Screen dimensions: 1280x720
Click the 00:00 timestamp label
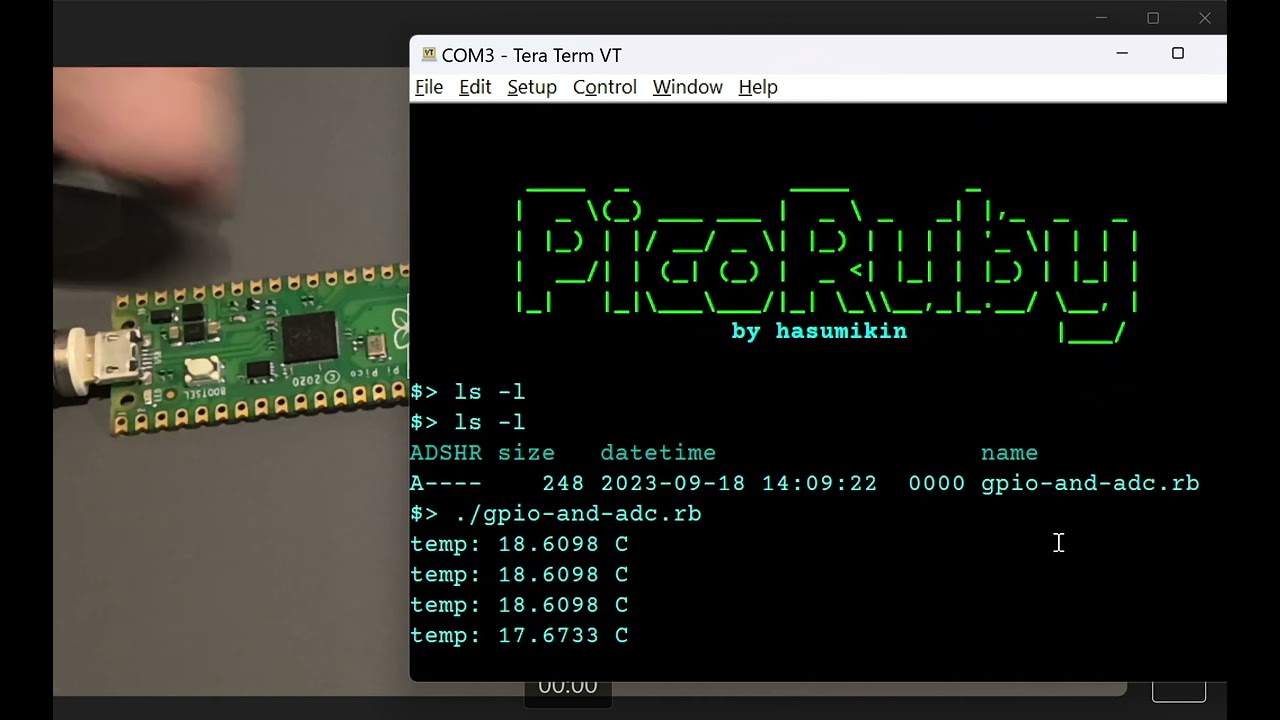click(567, 687)
